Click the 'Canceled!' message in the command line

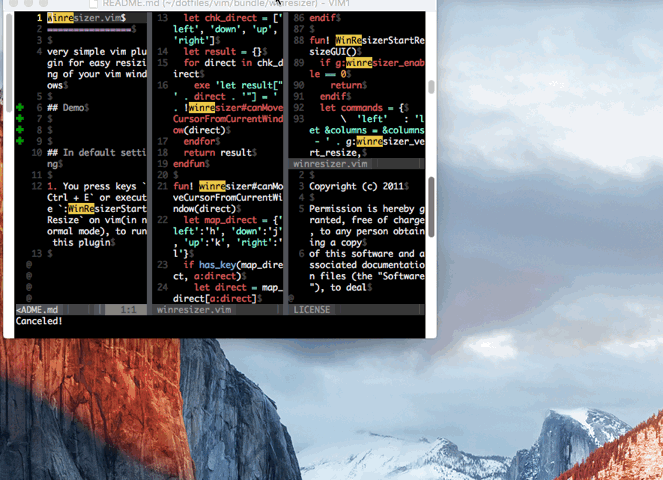[39, 321]
